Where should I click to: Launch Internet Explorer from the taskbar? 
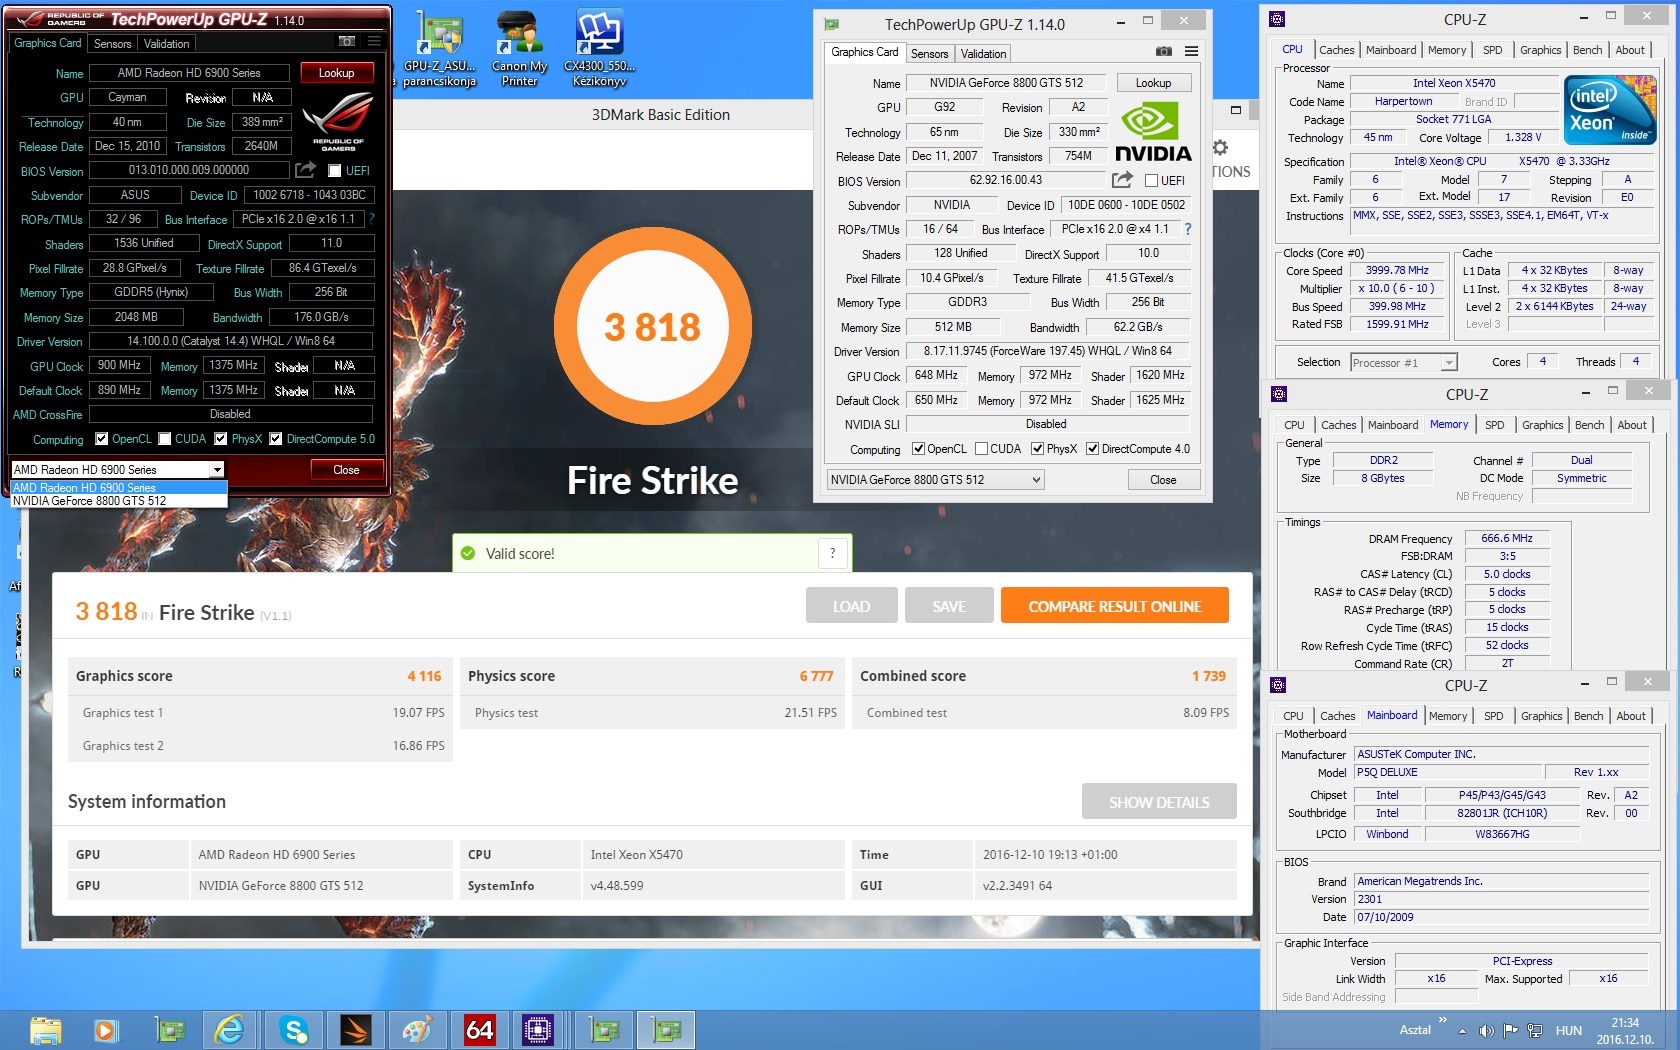coord(230,1030)
